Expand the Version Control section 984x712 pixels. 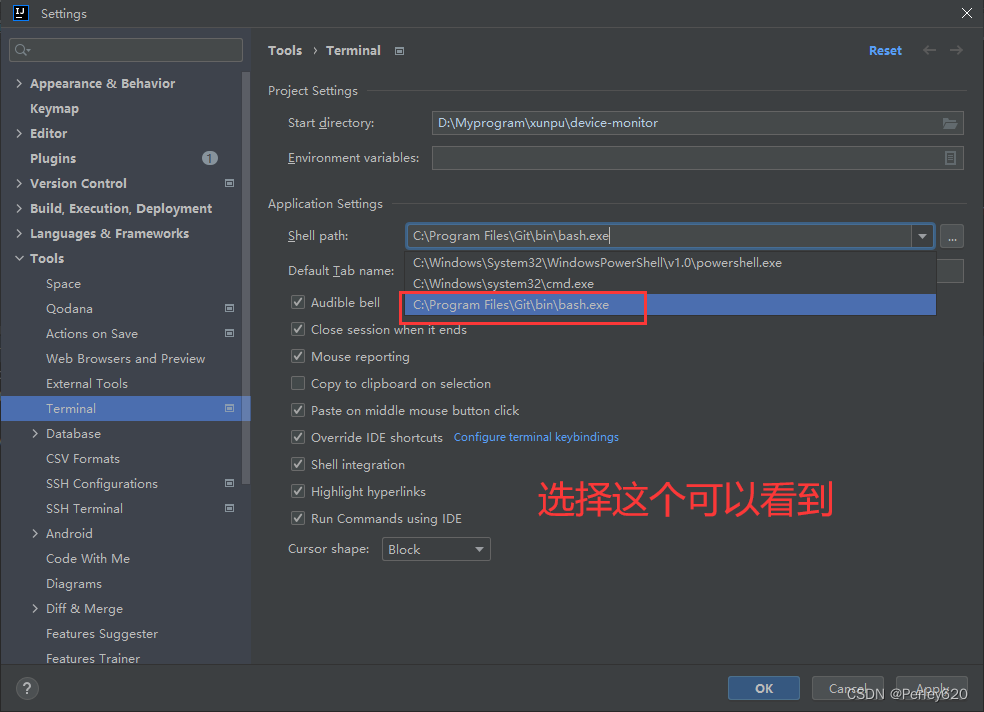click(x=19, y=183)
